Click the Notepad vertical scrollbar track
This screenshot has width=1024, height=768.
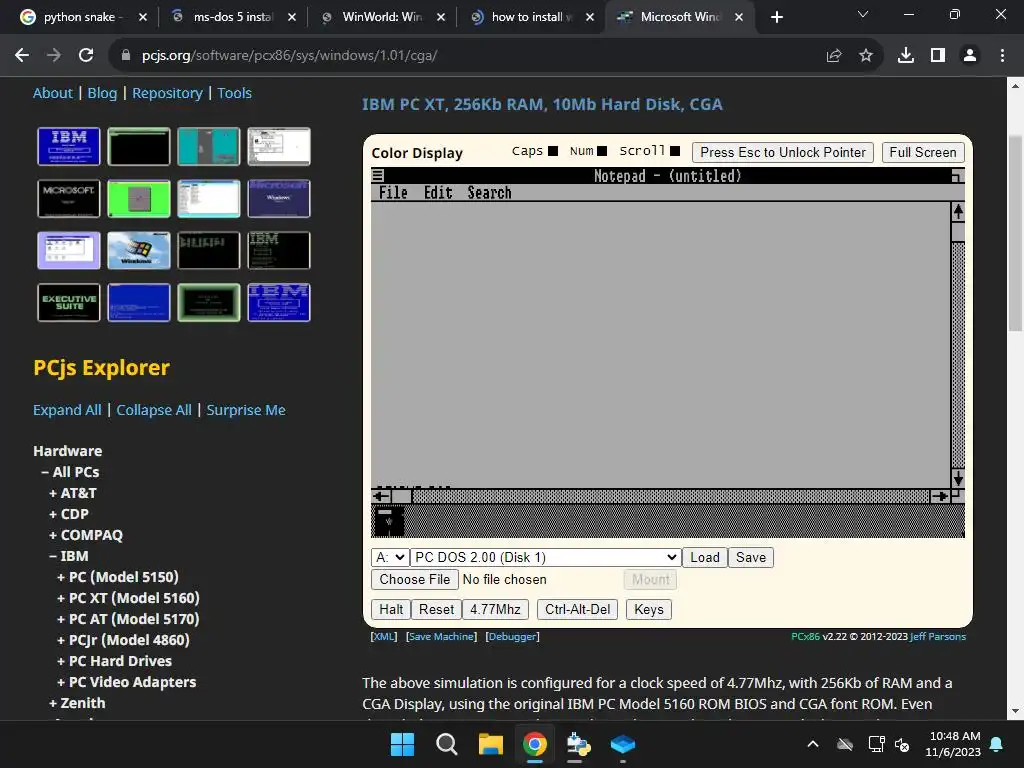[958, 355]
